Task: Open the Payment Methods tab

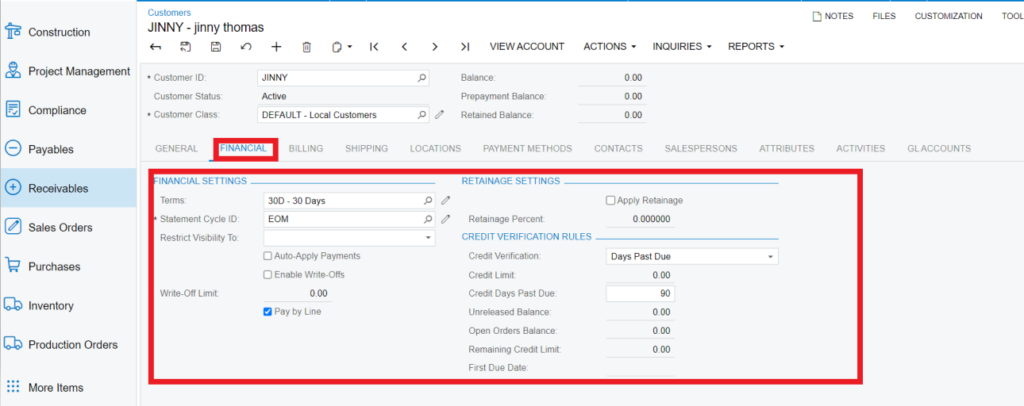Action: coord(527,149)
